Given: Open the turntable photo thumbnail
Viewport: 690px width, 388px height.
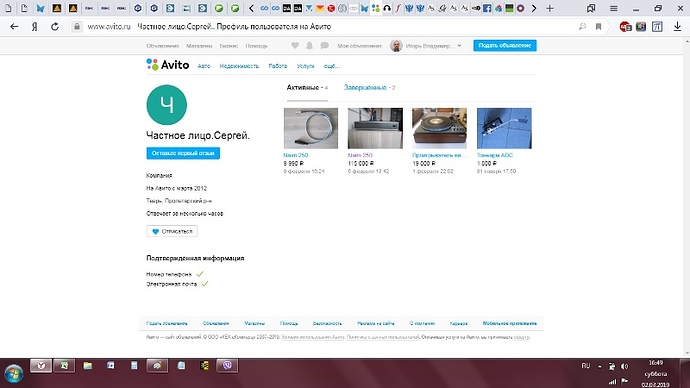Looking at the screenshot, I should [439, 128].
